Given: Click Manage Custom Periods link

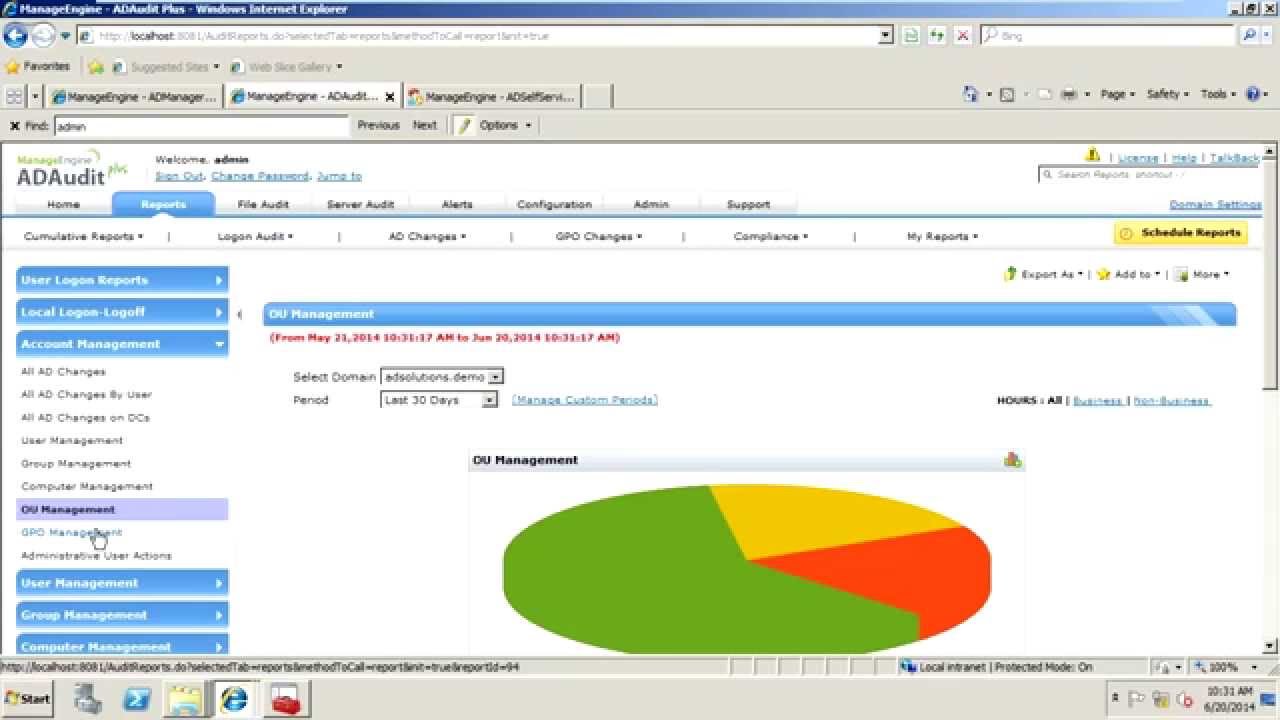Looking at the screenshot, I should [585, 400].
